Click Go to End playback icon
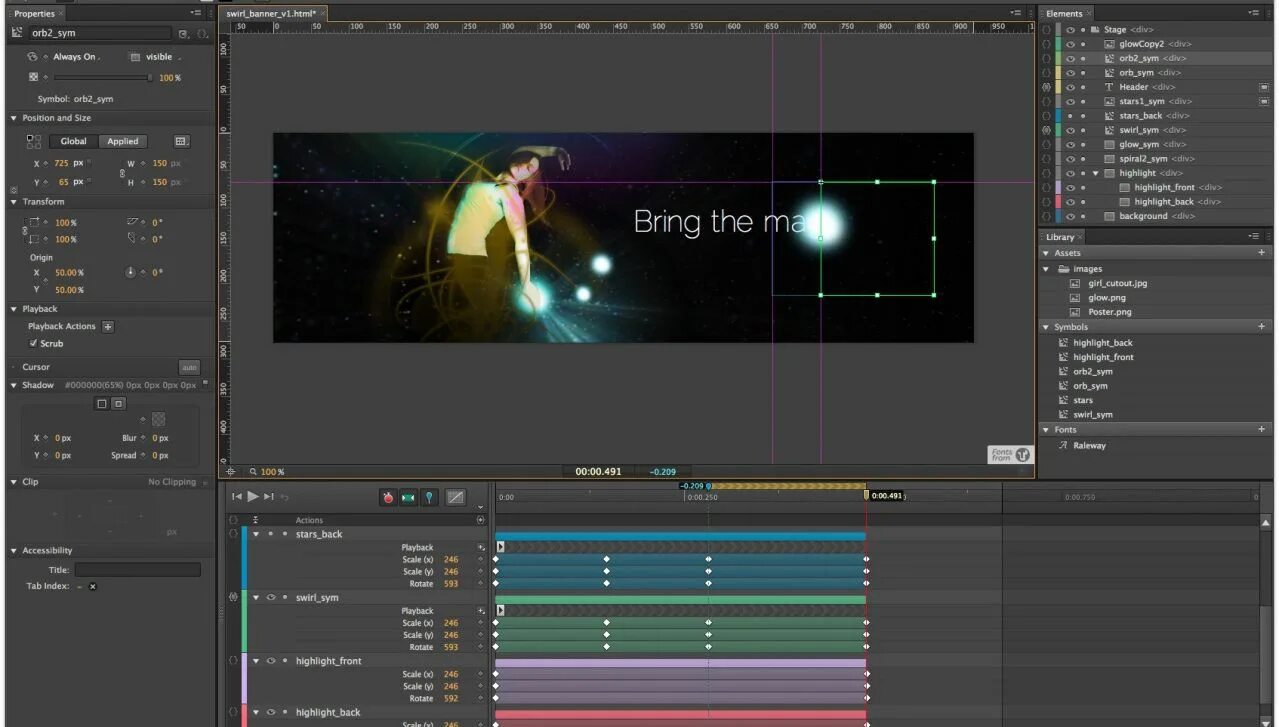The width and height of the screenshot is (1279, 727). [269, 496]
